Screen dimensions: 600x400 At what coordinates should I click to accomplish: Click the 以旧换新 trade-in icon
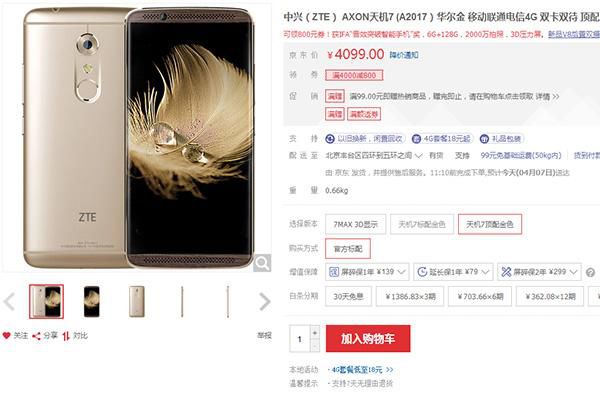tap(330, 139)
